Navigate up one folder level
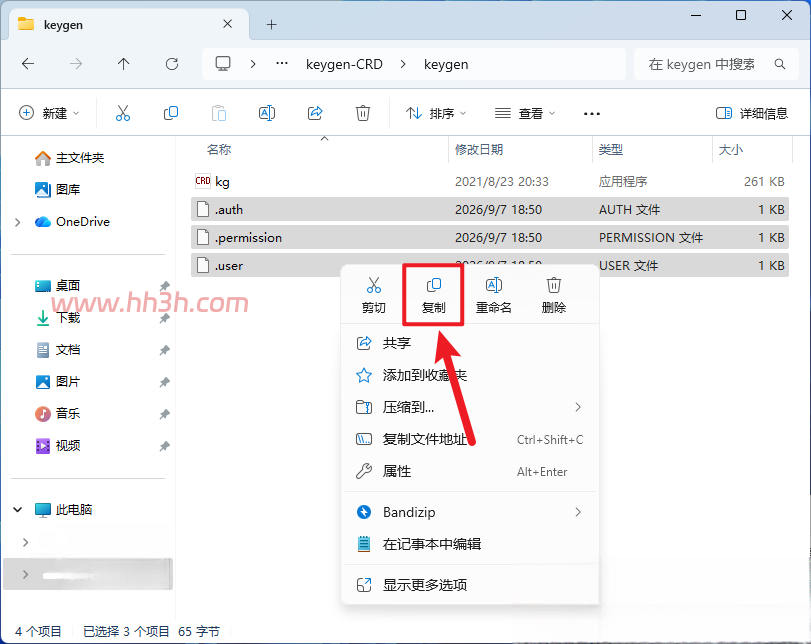 (x=123, y=64)
